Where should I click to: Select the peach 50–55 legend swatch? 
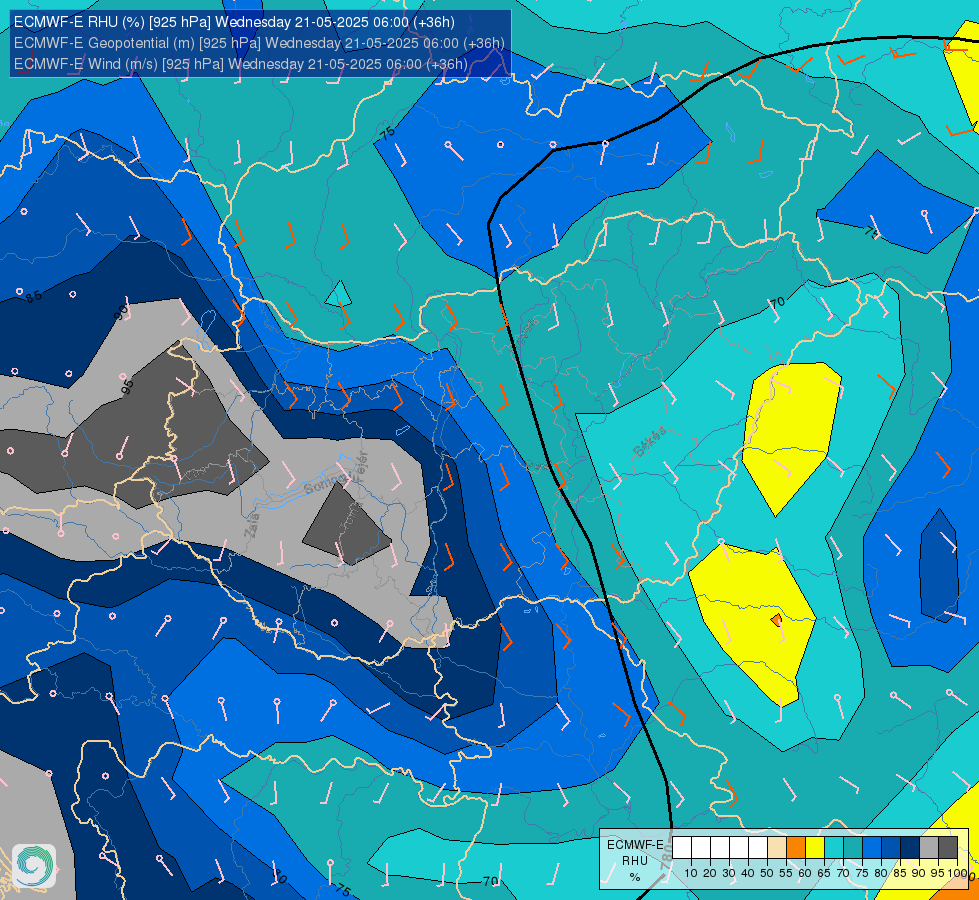point(777,848)
